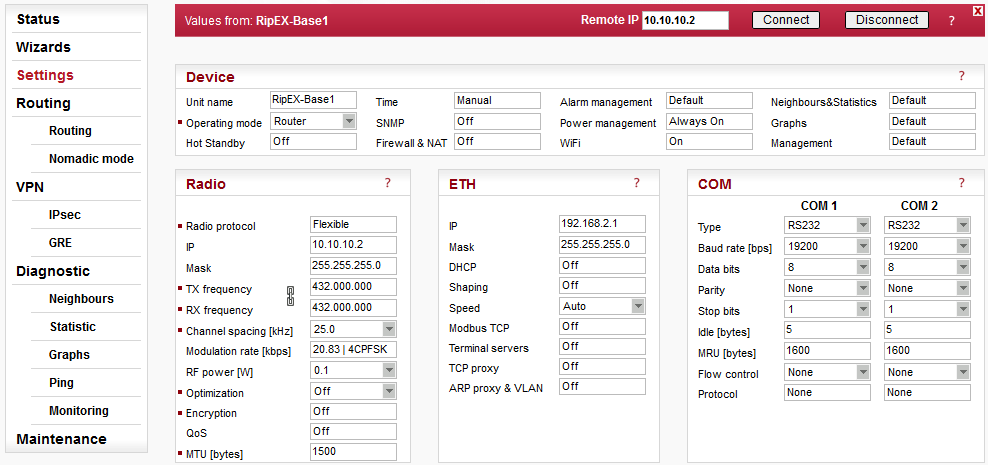Open the Routing main menu heading
Viewport: 988px width, 465px height.
43,103
